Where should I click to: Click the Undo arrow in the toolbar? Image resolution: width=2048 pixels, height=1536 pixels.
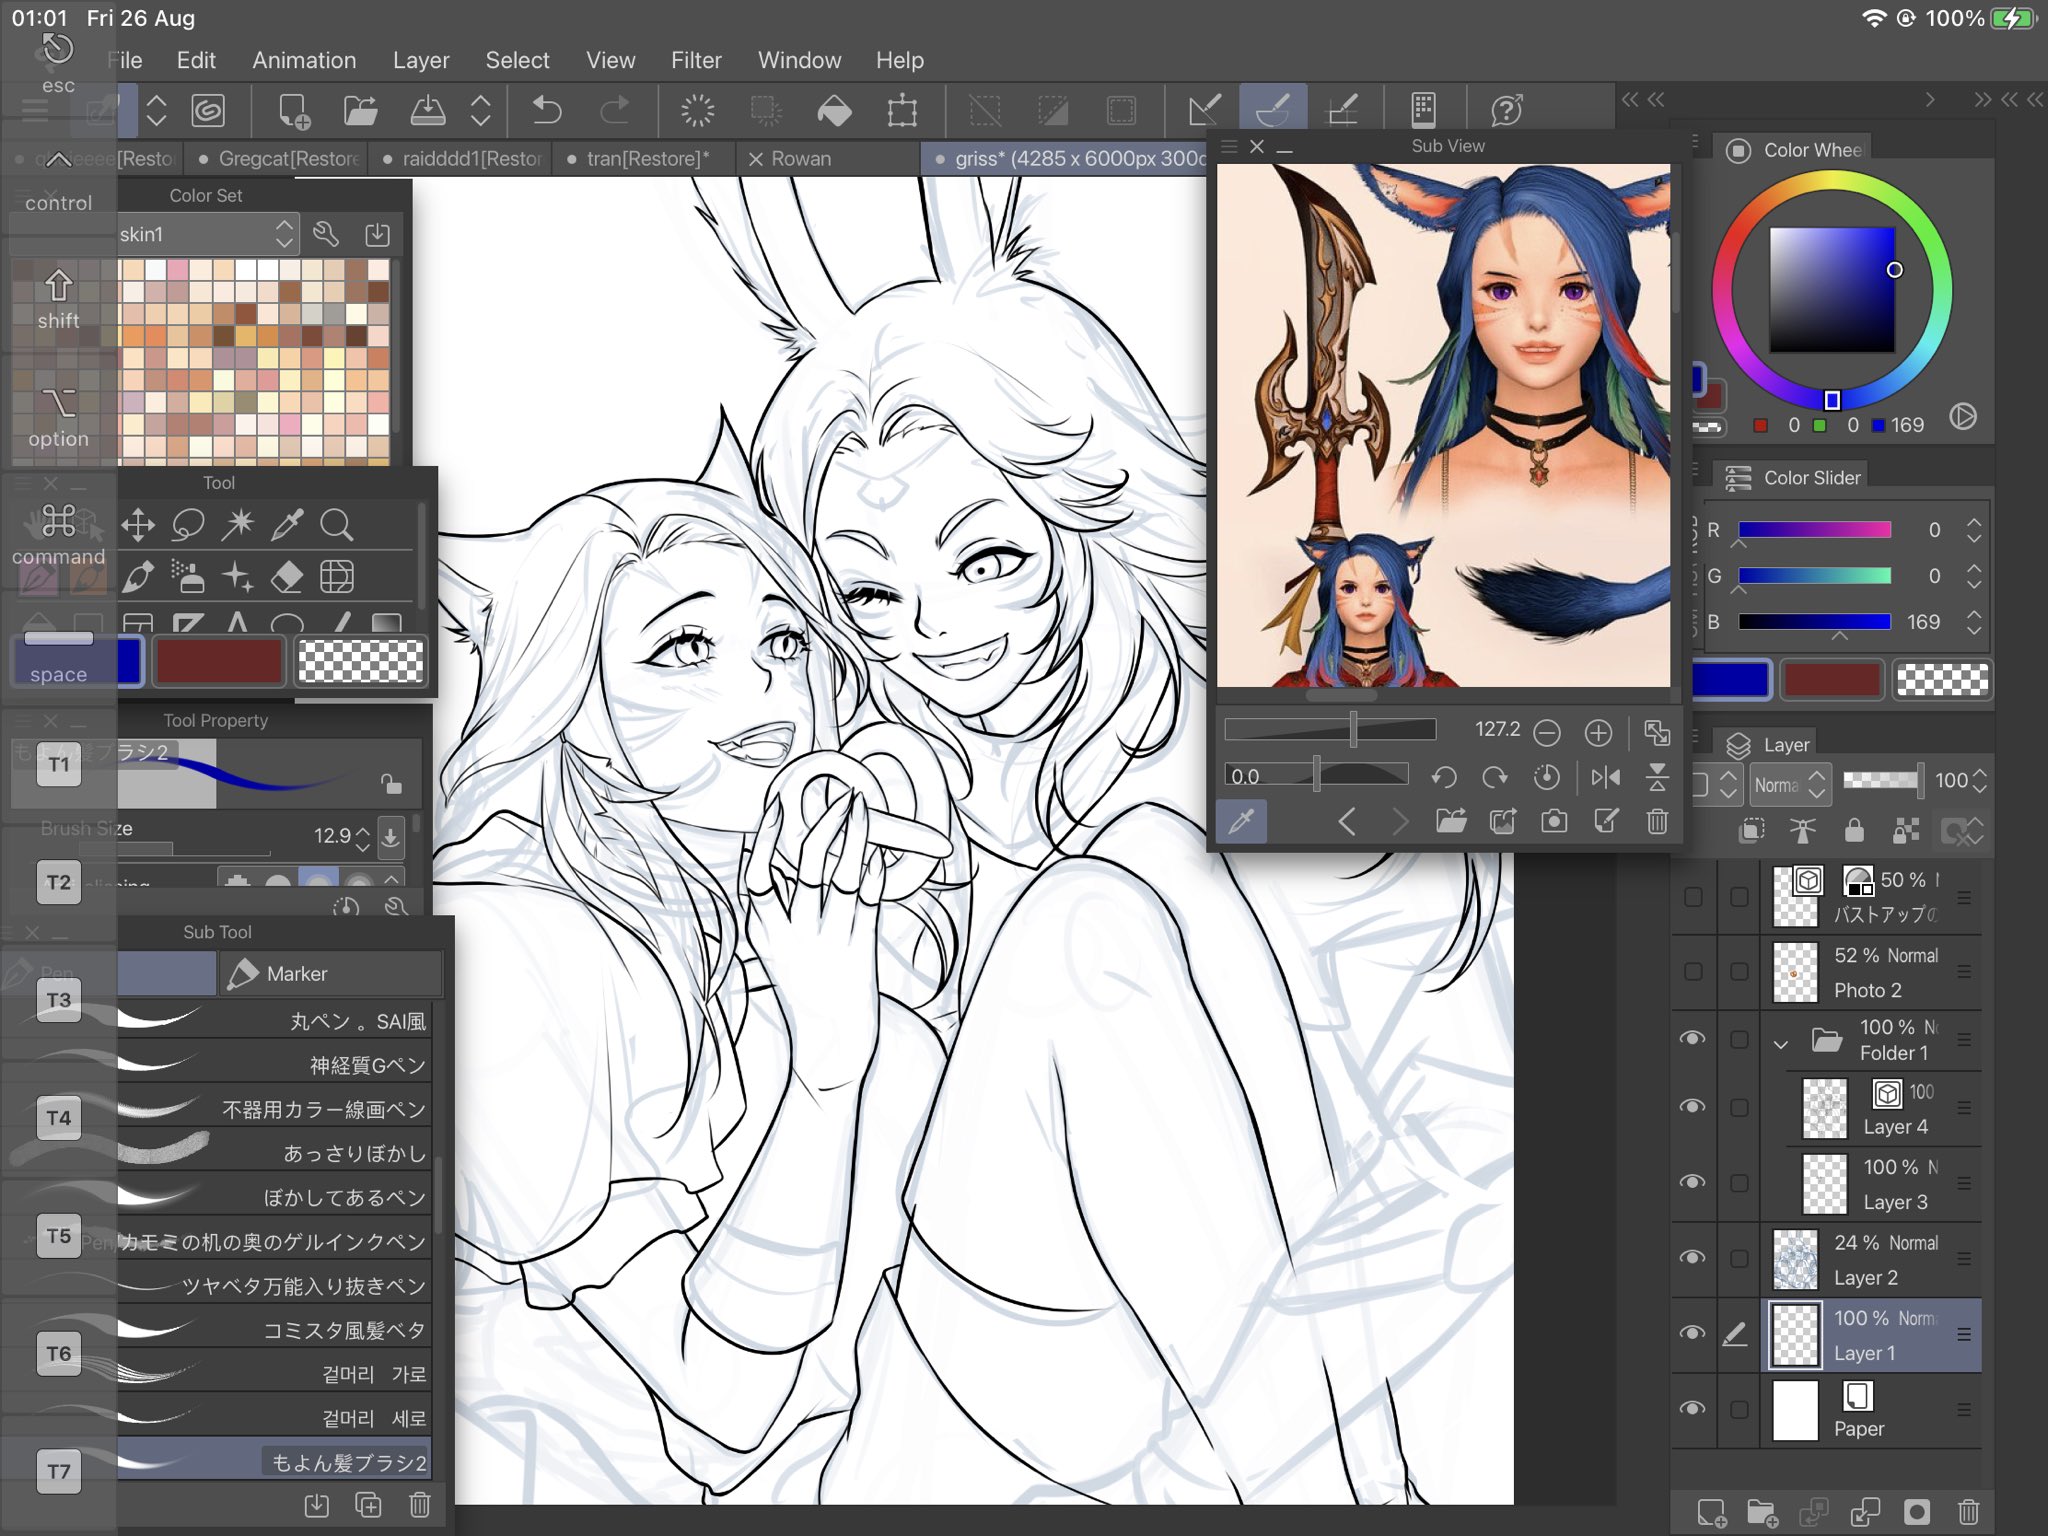[547, 110]
